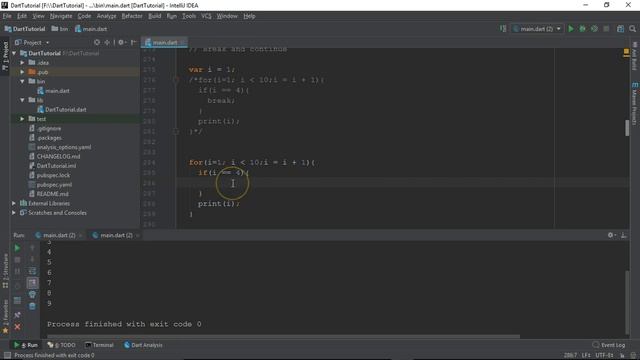Close run tab with the red X icon

pos(17,327)
